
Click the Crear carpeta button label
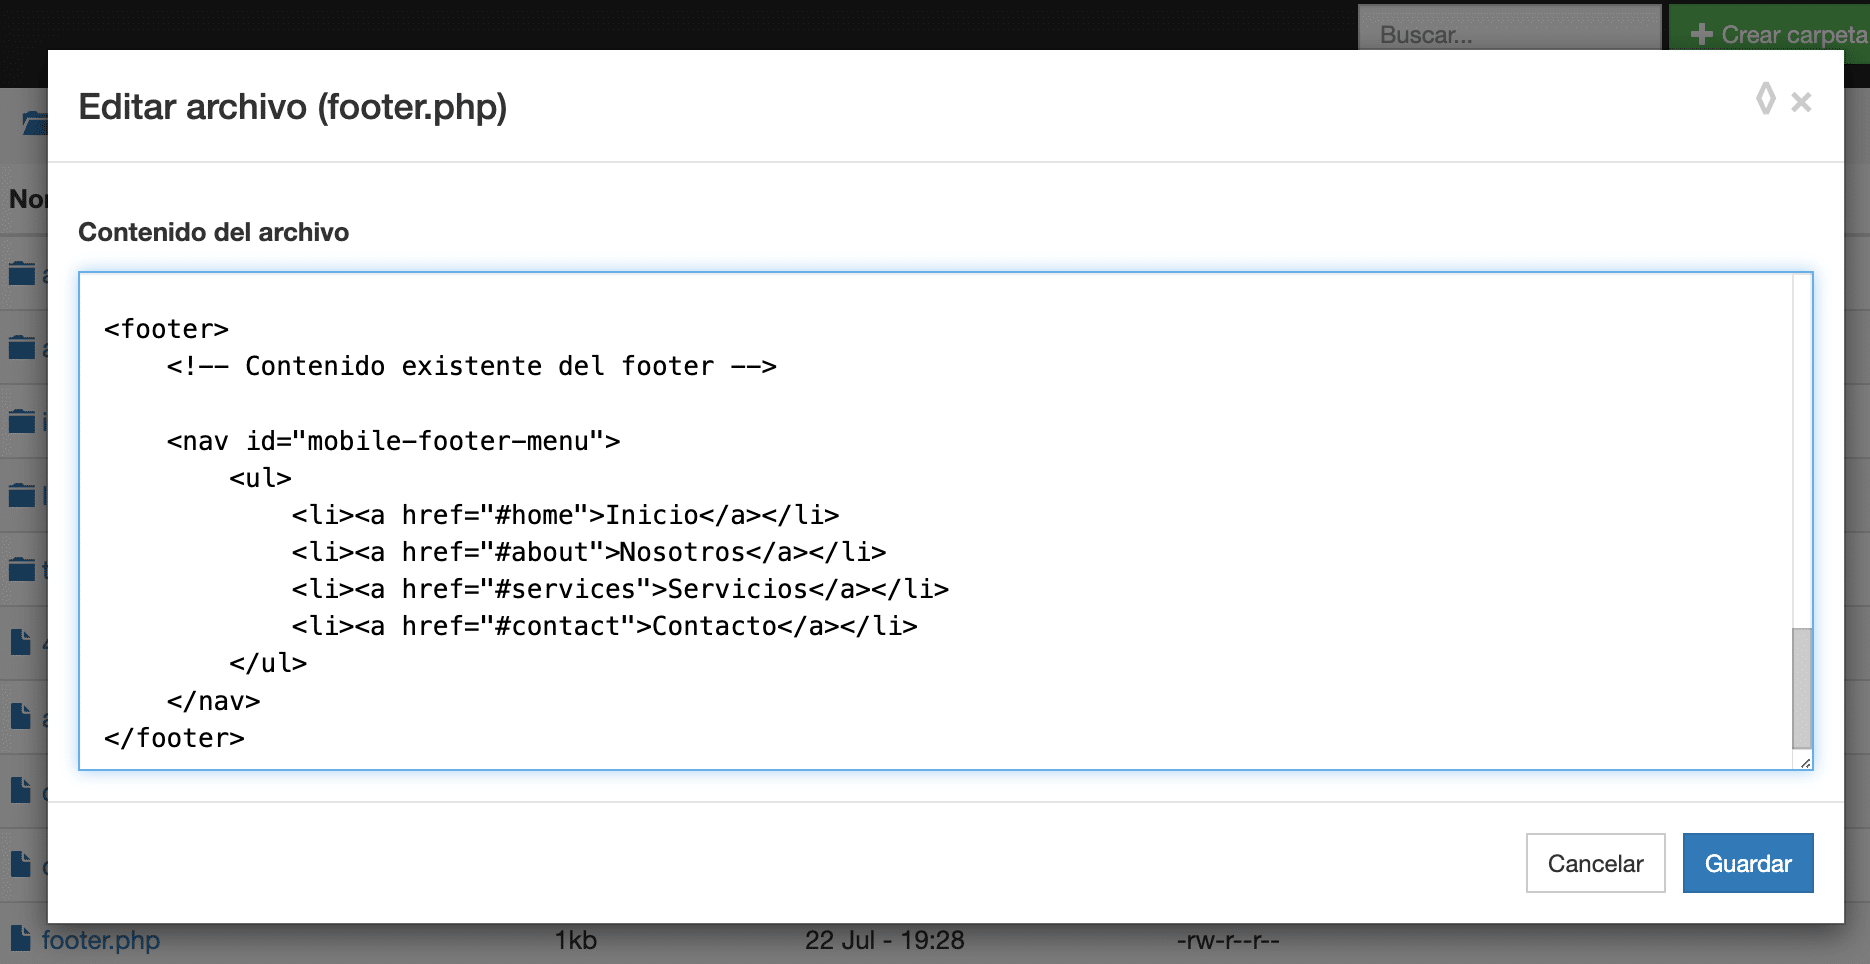1794,34
